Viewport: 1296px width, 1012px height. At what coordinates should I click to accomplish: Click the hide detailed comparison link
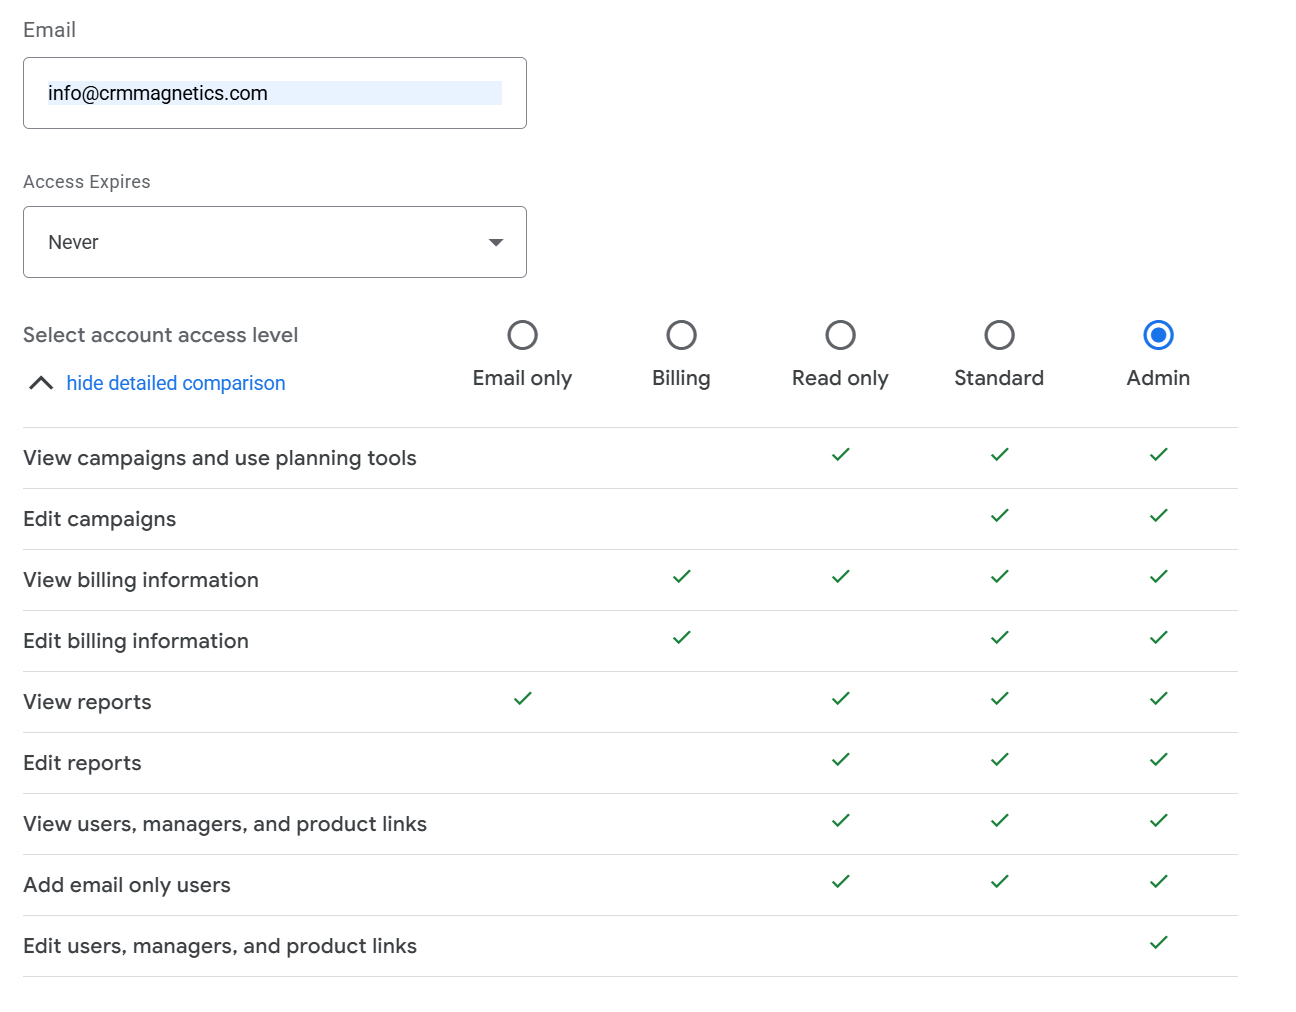tap(176, 383)
